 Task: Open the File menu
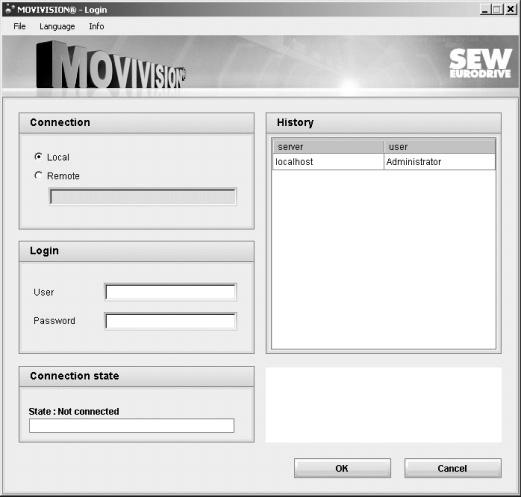19,26
